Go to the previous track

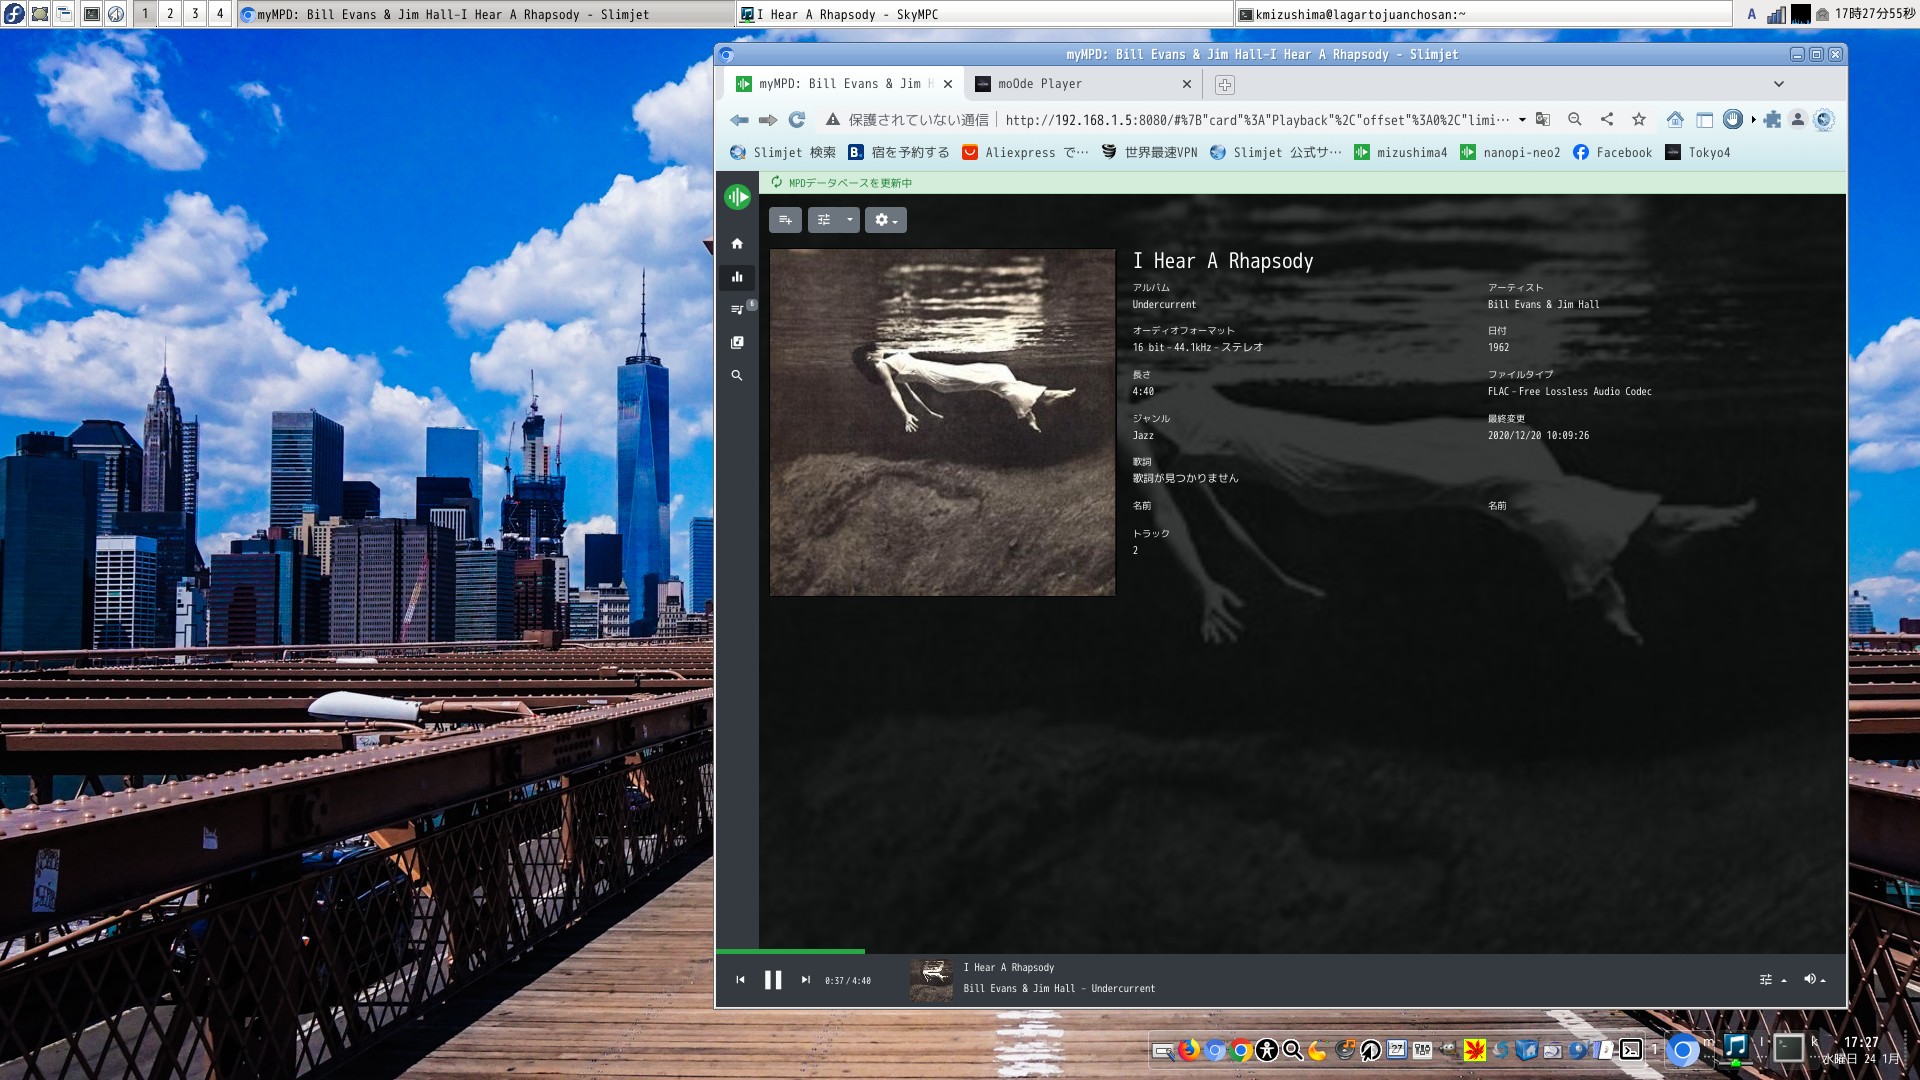pyautogui.click(x=740, y=980)
